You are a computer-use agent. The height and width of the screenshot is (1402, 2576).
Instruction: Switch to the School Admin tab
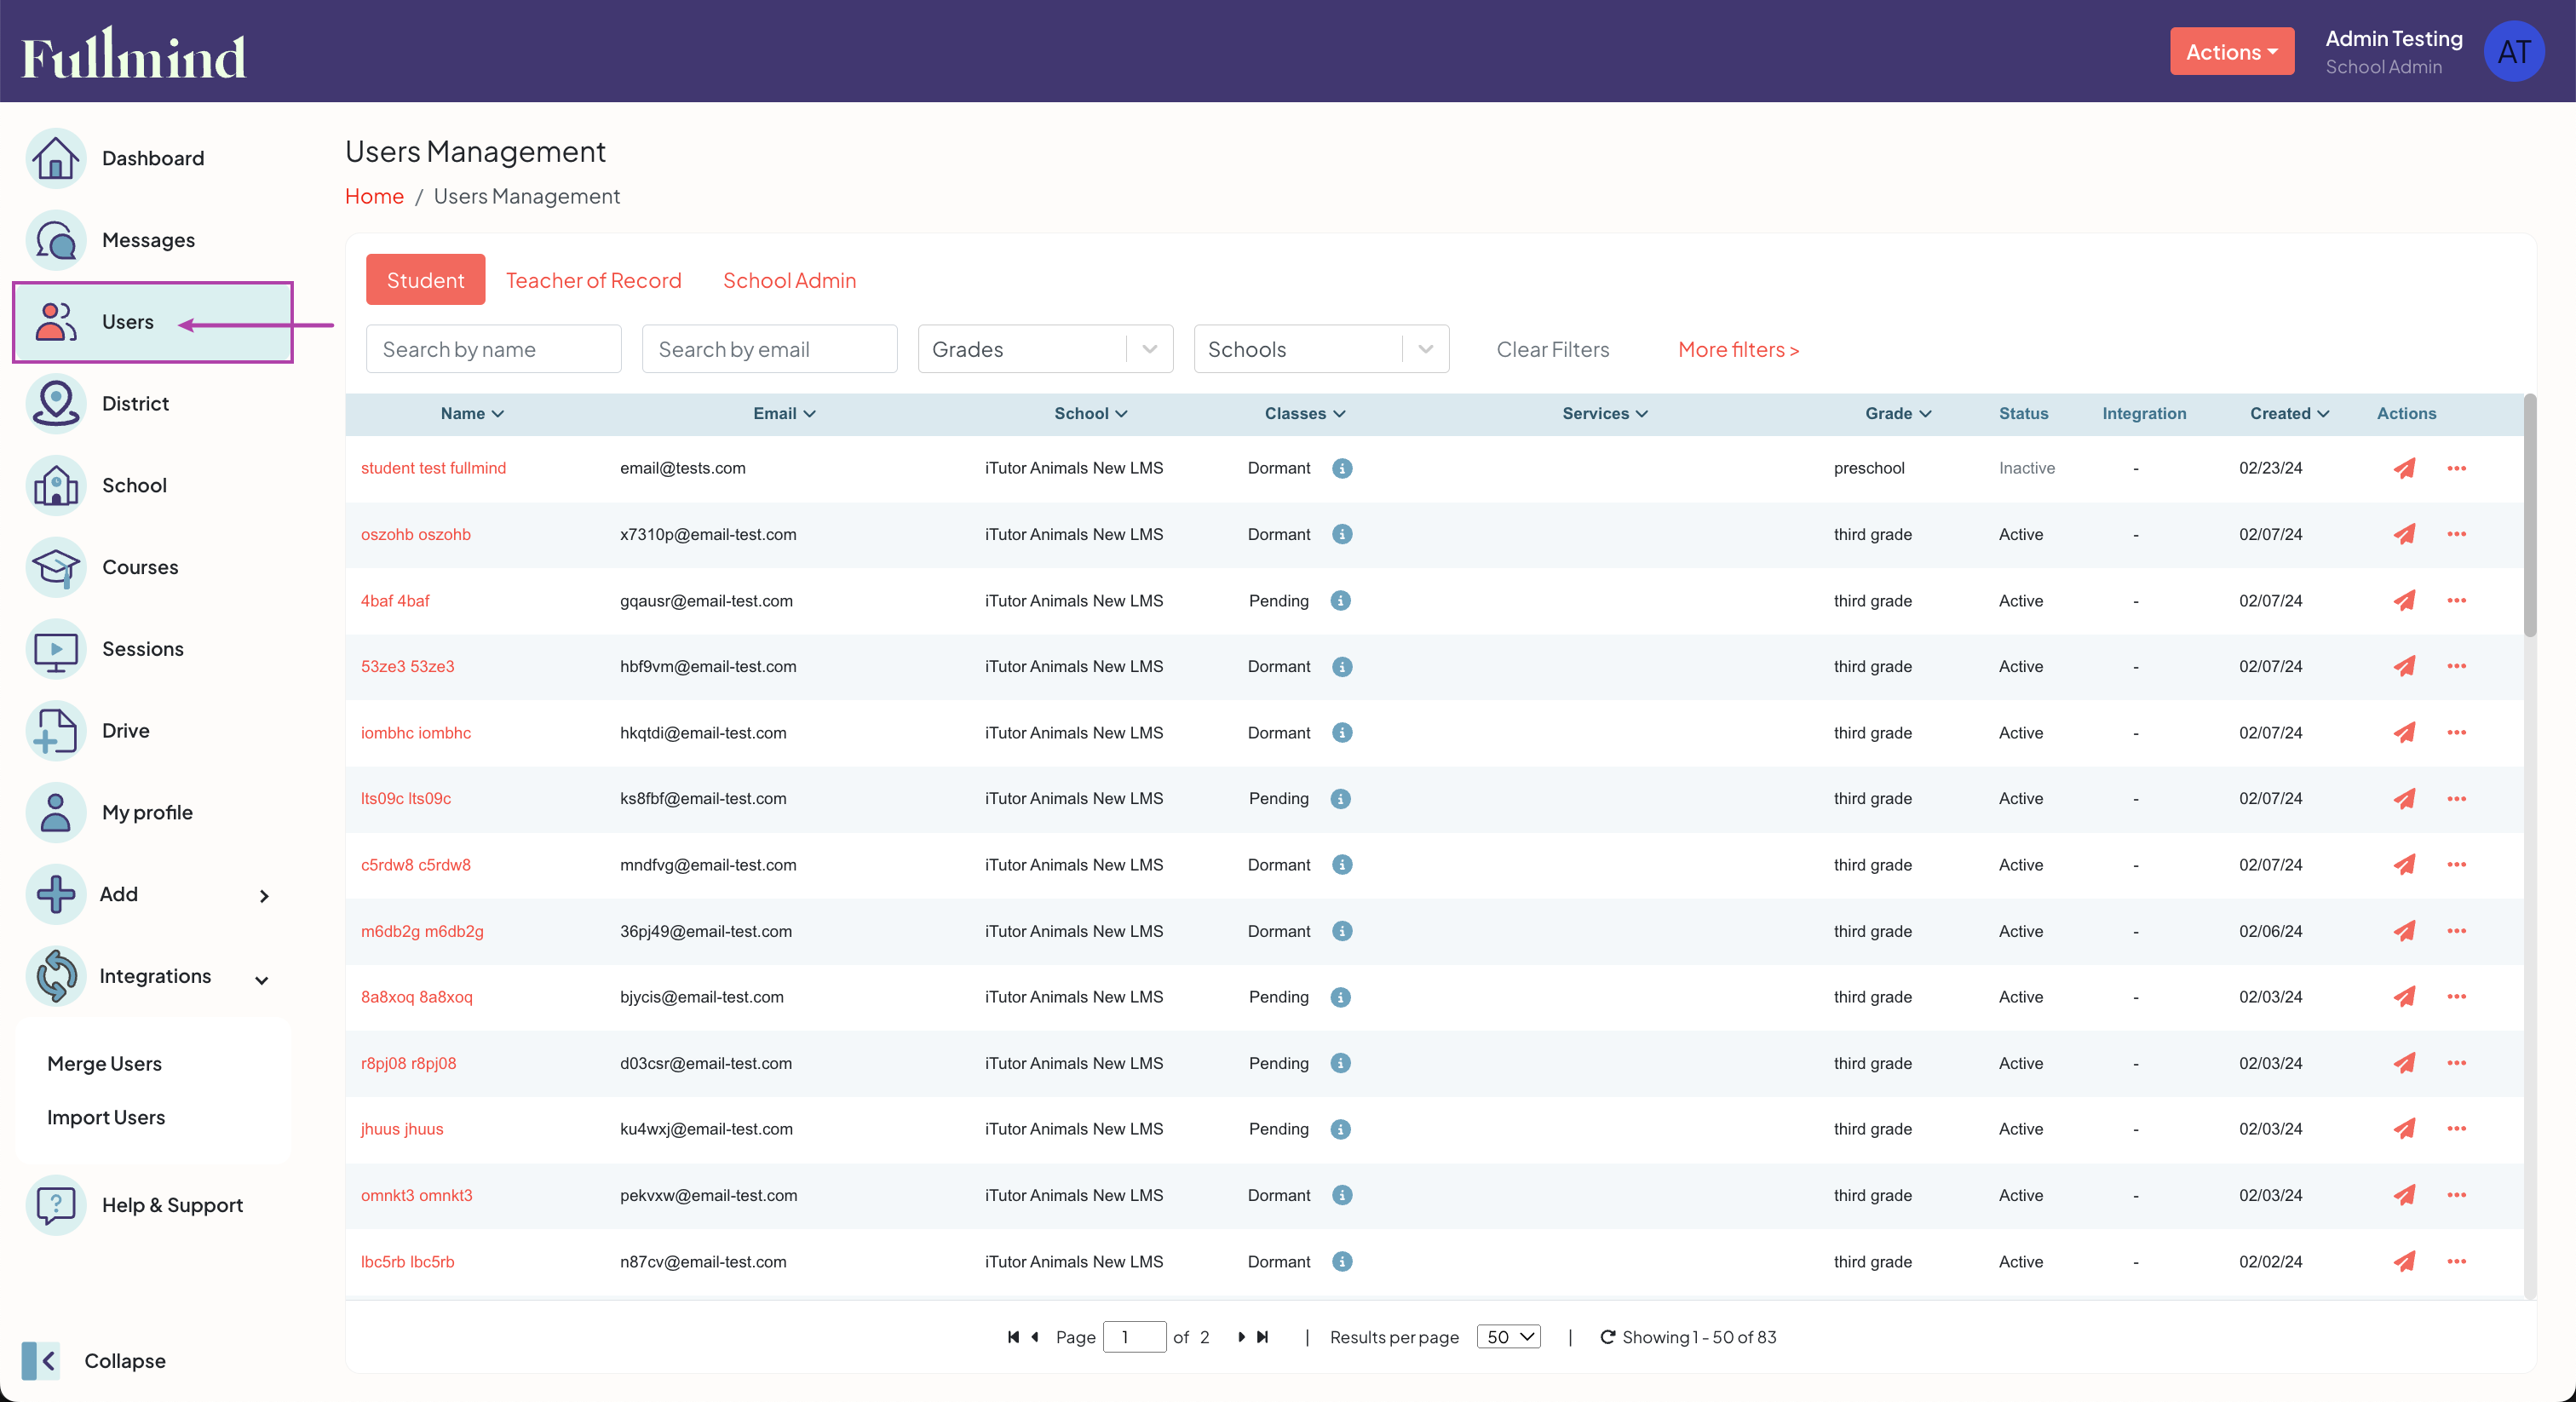coord(789,280)
